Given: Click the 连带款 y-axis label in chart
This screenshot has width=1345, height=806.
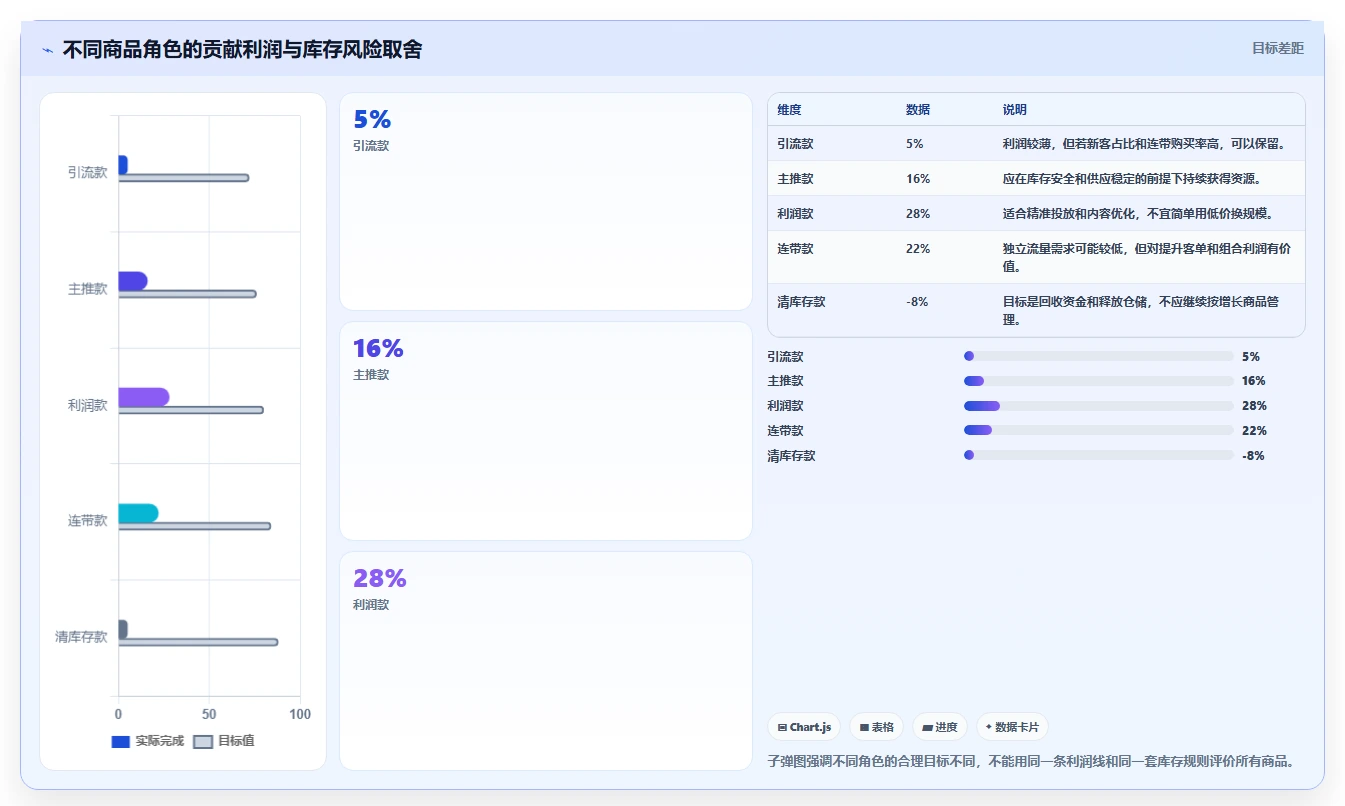Looking at the screenshot, I should (87, 521).
